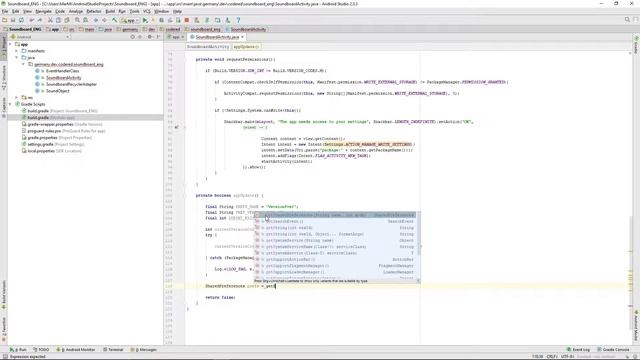Click the Replace toolbar icon
The width and height of the screenshot is (640, 360).
click(x=85, y=20)
